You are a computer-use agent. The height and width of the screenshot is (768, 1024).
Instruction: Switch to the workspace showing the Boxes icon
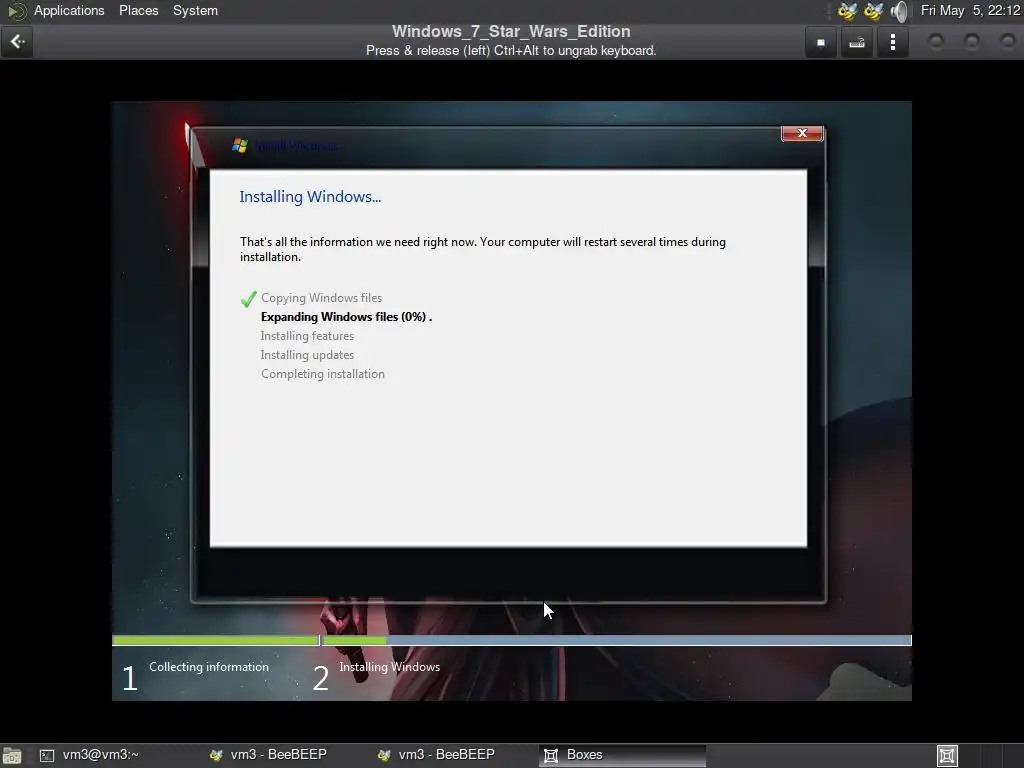tap(947, 756)
